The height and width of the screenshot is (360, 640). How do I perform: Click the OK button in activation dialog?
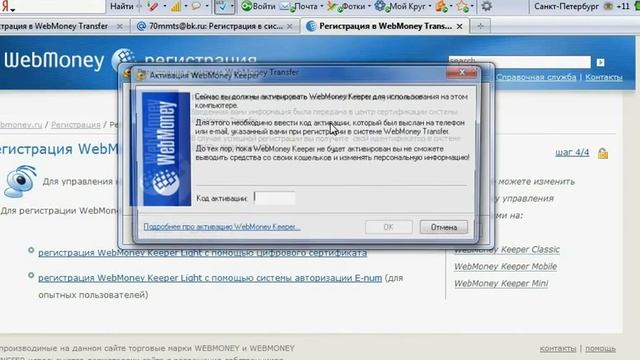pyautogui.click(x=388, y=227)
